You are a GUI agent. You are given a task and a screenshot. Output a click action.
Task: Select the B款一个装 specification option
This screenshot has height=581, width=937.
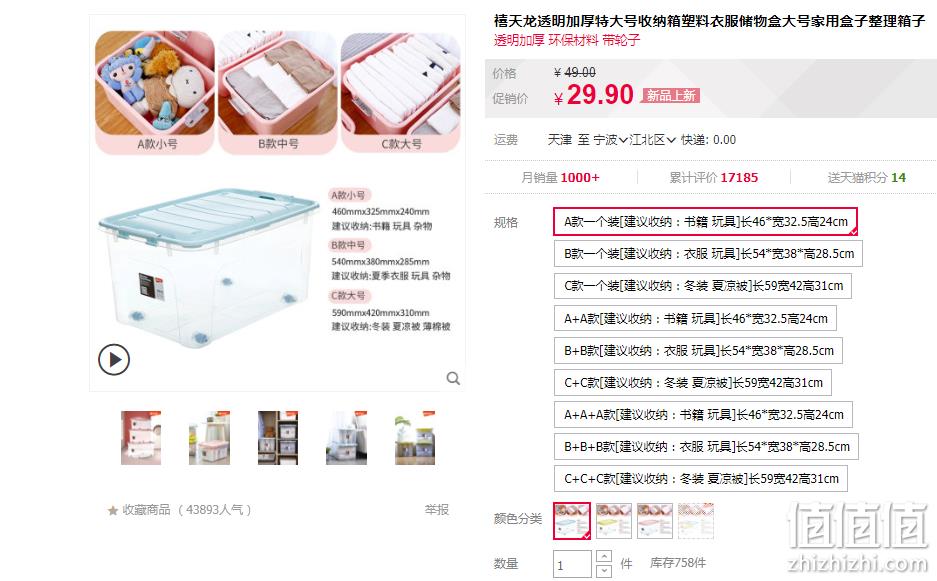[708, 254]
